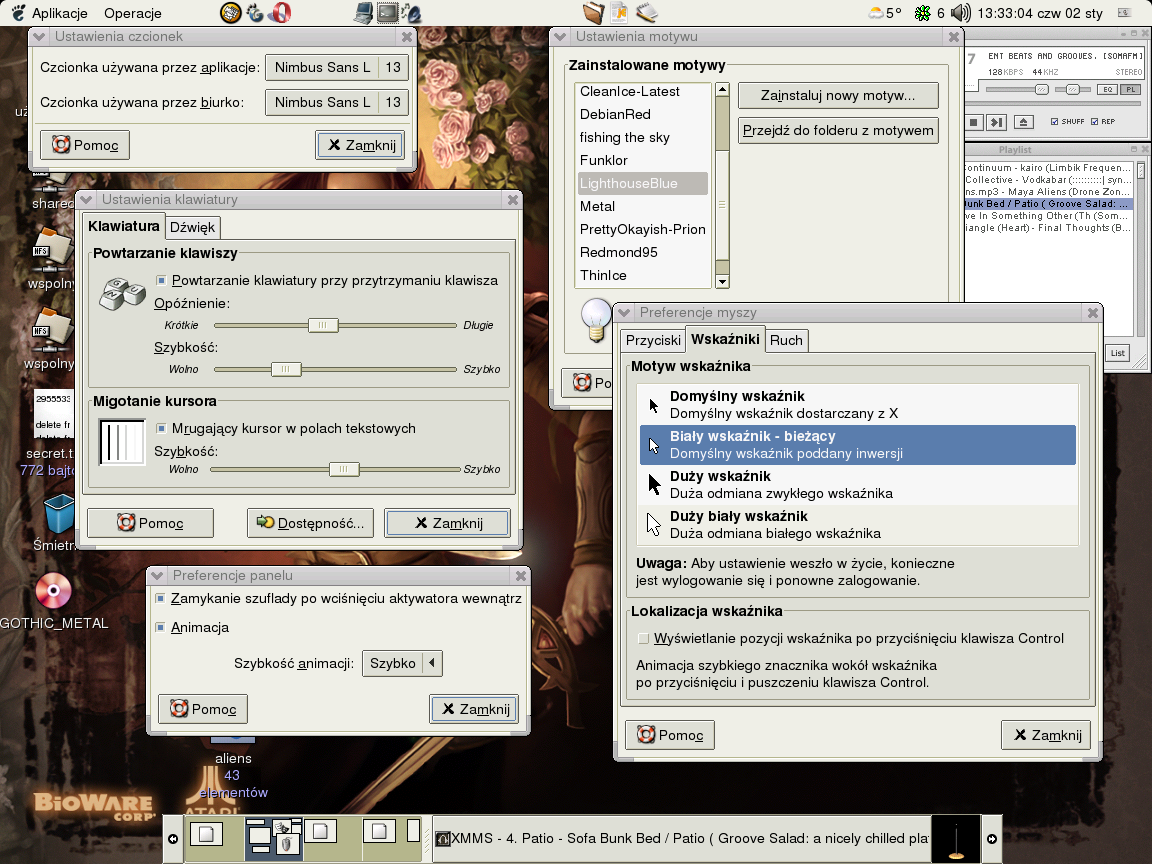Toggle the XMMS PL playlist button
The width and height of the screenshot is (1152, 864).
(x=1131, y=90)
